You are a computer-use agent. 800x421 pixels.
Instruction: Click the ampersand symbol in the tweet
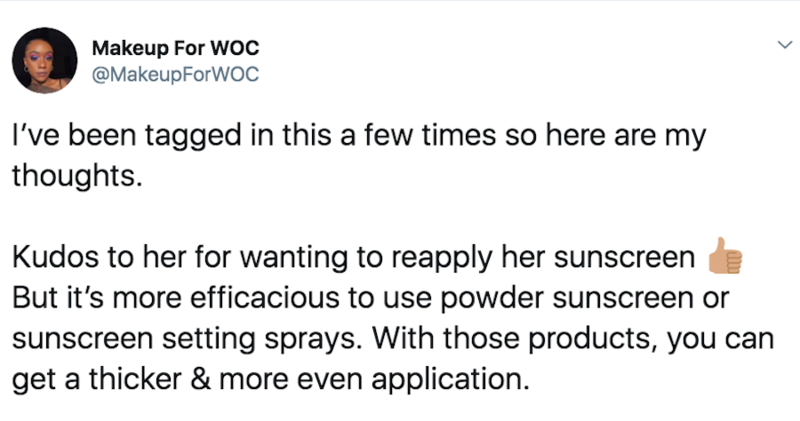[x=202, y=379]
